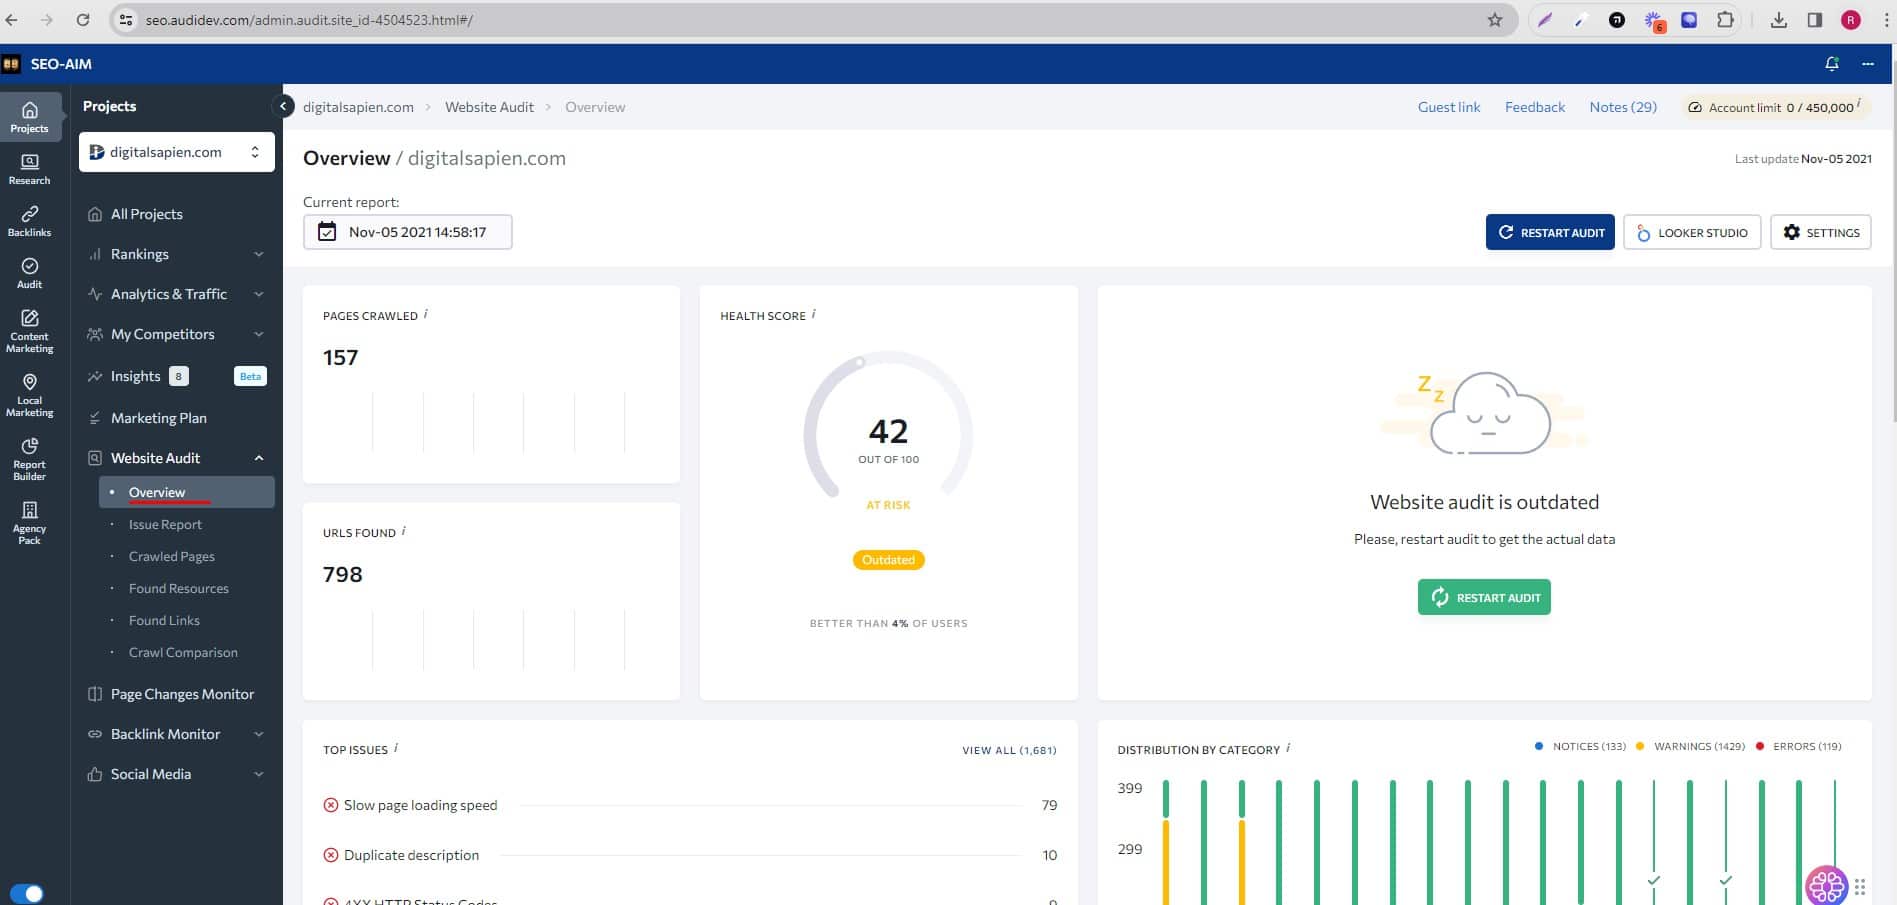1897x905 pixels.
Task: Select Issue Report submenu item
Action: (165, 524)
